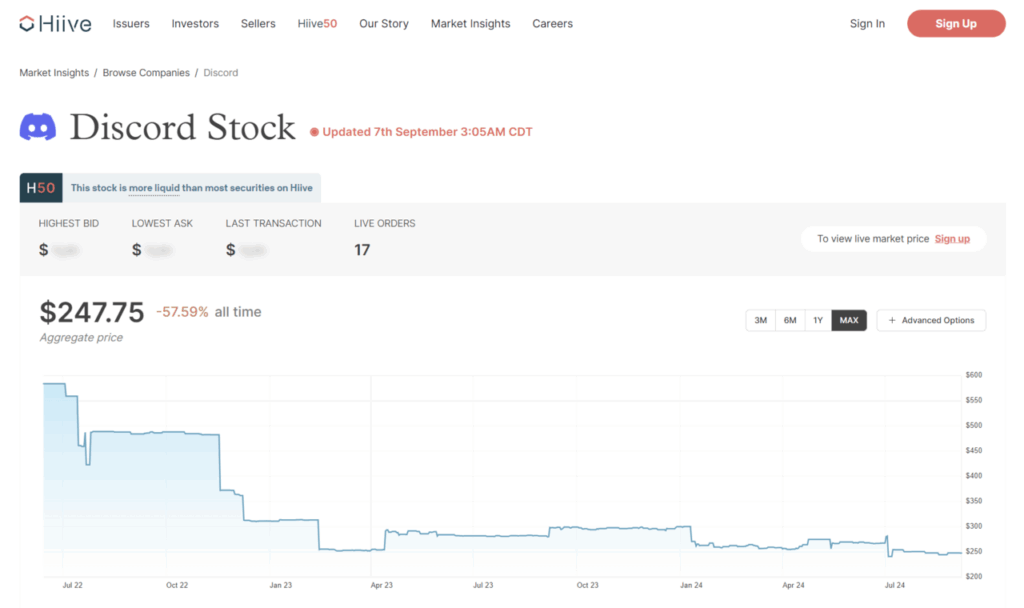Click the Jul 23 axis label
The image size is (1024, 608).
click(x=483, y=585)
